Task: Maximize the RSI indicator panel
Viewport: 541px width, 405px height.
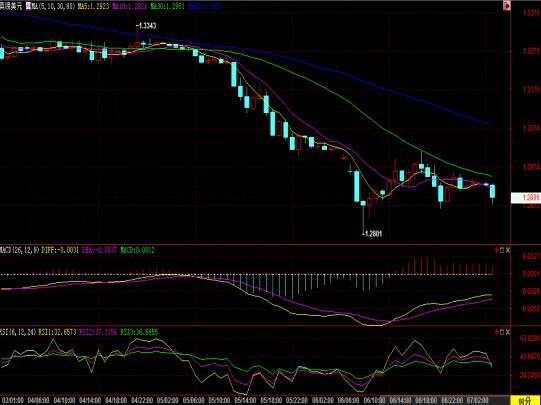Action: (502, 332)
